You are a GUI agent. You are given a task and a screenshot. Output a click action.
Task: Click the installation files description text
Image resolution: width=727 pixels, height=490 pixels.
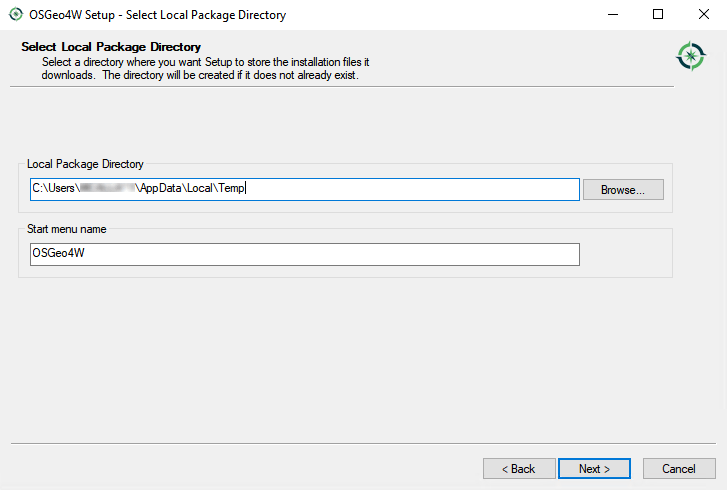click(x=205, y=68)
